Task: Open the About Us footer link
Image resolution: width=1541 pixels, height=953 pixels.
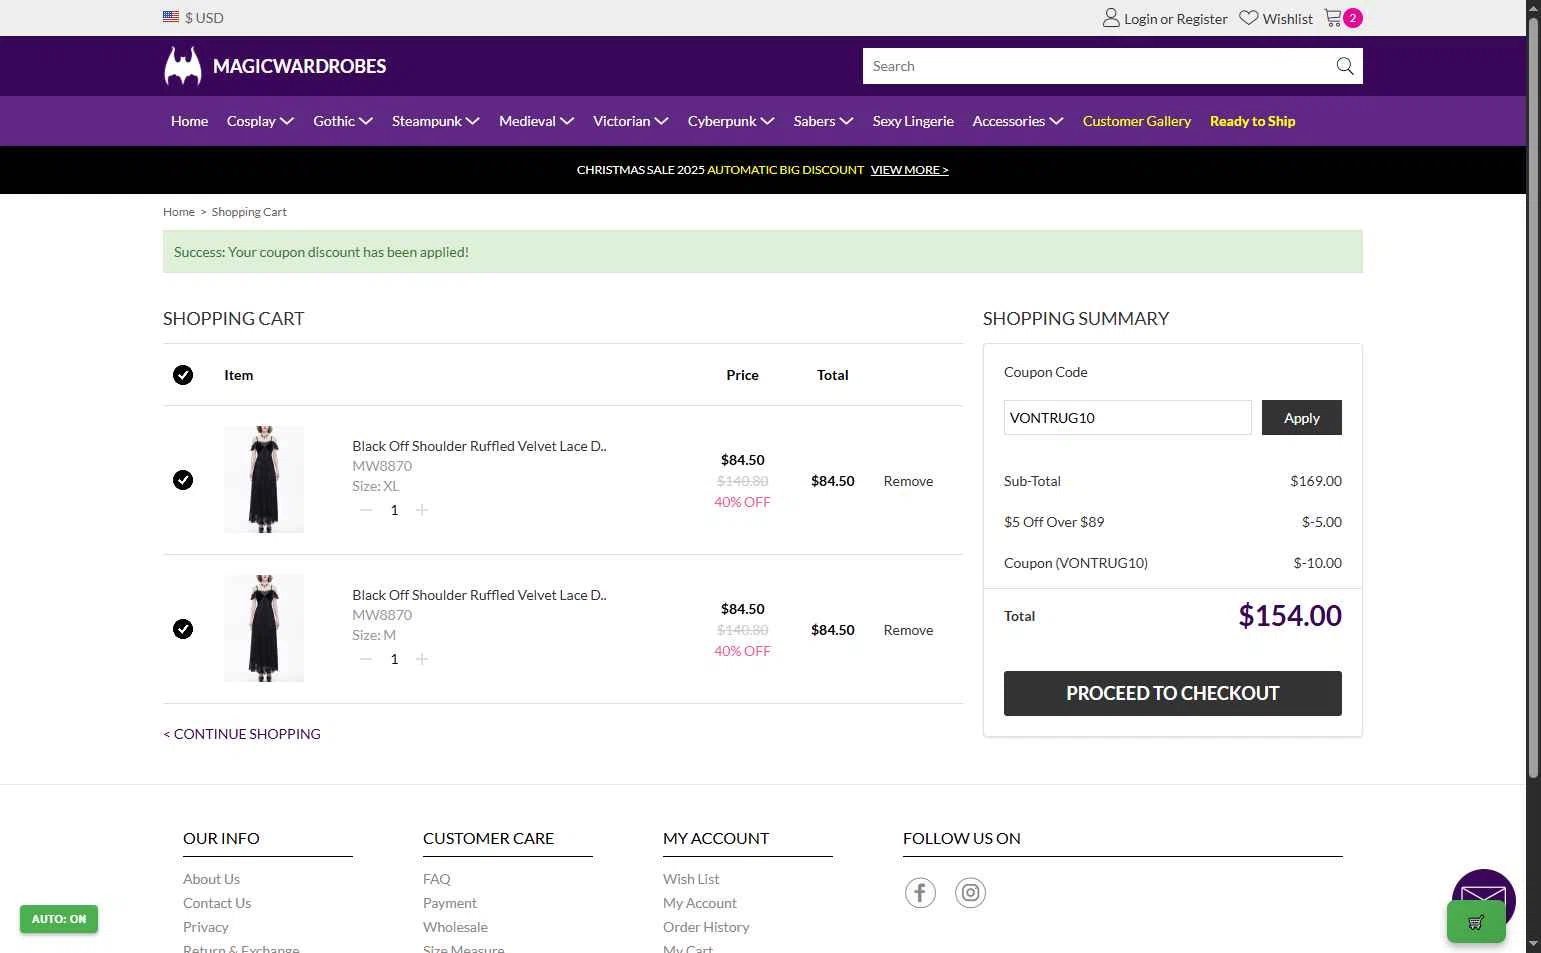Action: pos(211,879)
